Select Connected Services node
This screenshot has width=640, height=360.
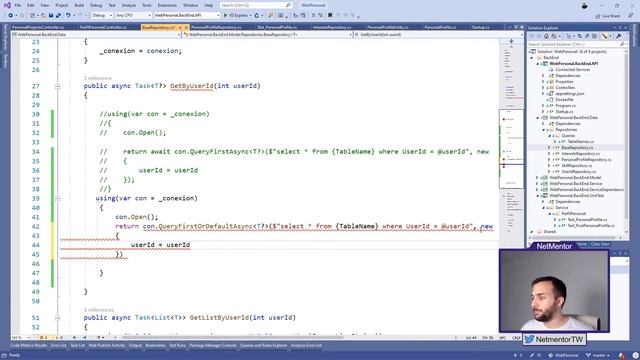572,70
